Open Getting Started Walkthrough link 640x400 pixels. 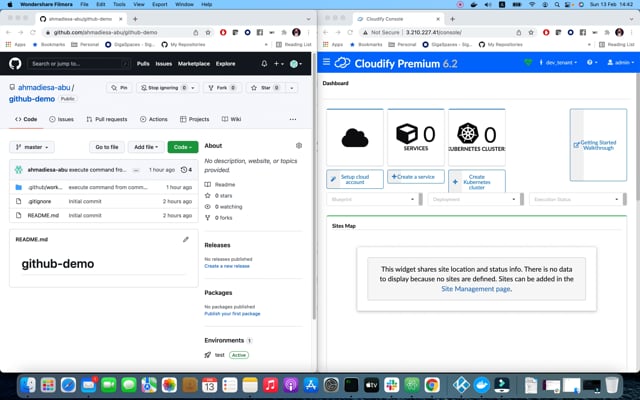(598, 145)
